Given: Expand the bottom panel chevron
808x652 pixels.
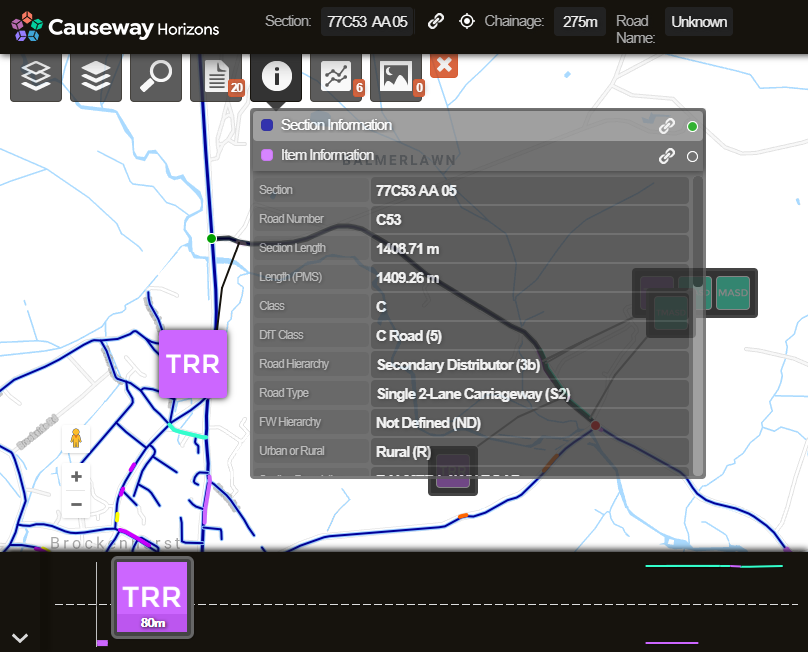Looking at the screenshot, I should point(19,637).
